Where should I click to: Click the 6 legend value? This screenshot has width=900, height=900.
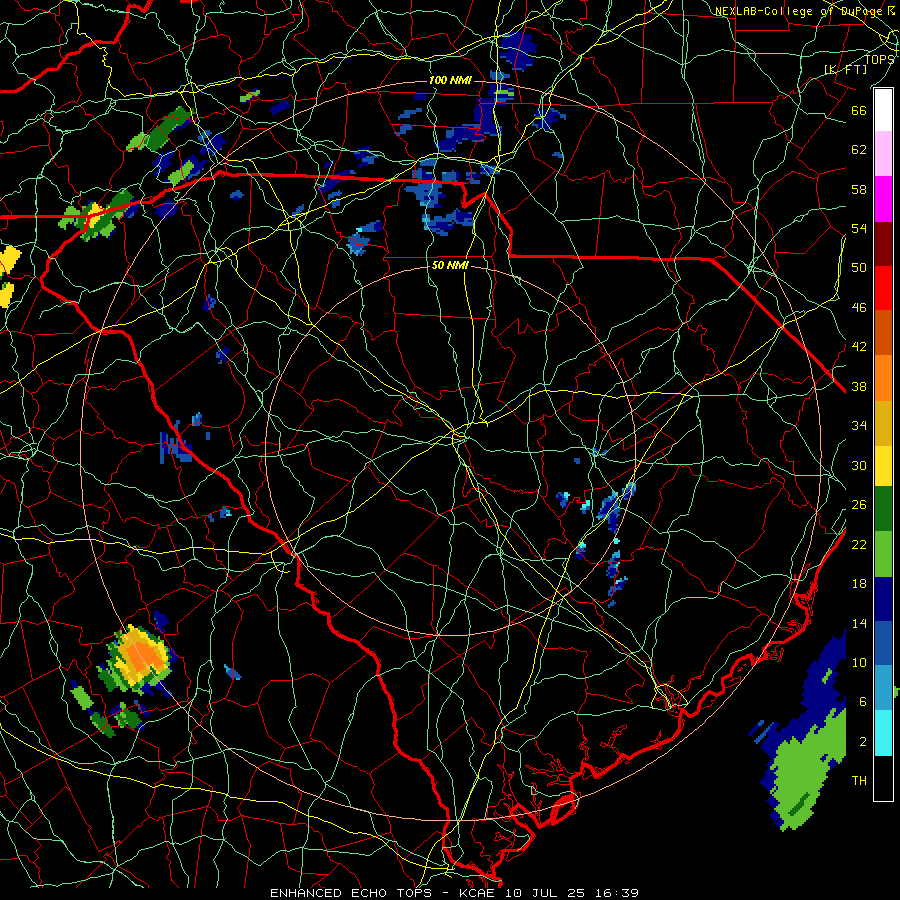[x=863, y=701]
